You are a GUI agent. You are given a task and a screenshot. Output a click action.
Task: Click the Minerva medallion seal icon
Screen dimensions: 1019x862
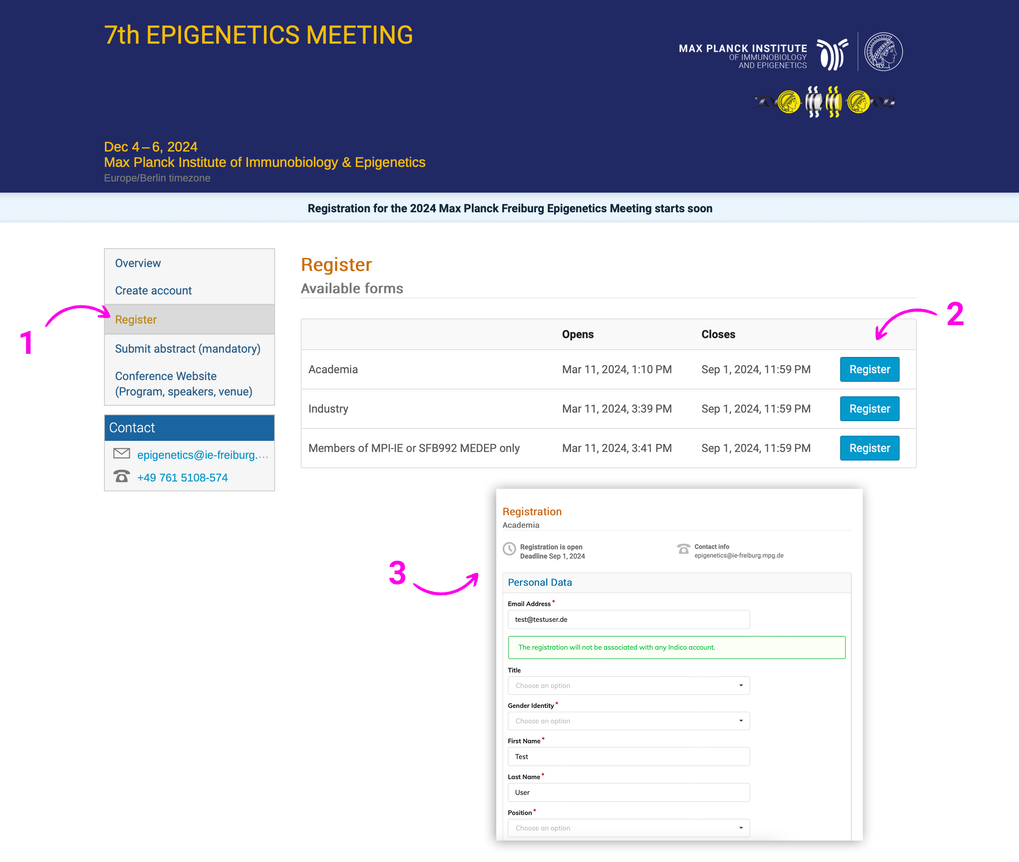click(x=883, y=51)
